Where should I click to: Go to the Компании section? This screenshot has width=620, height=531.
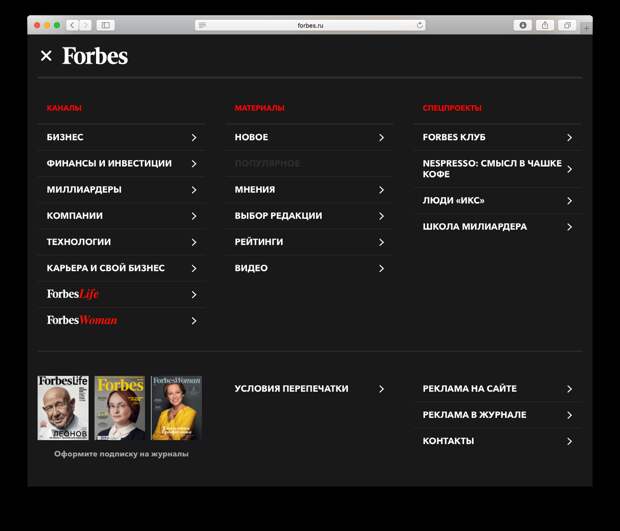[x=121, y=215]
